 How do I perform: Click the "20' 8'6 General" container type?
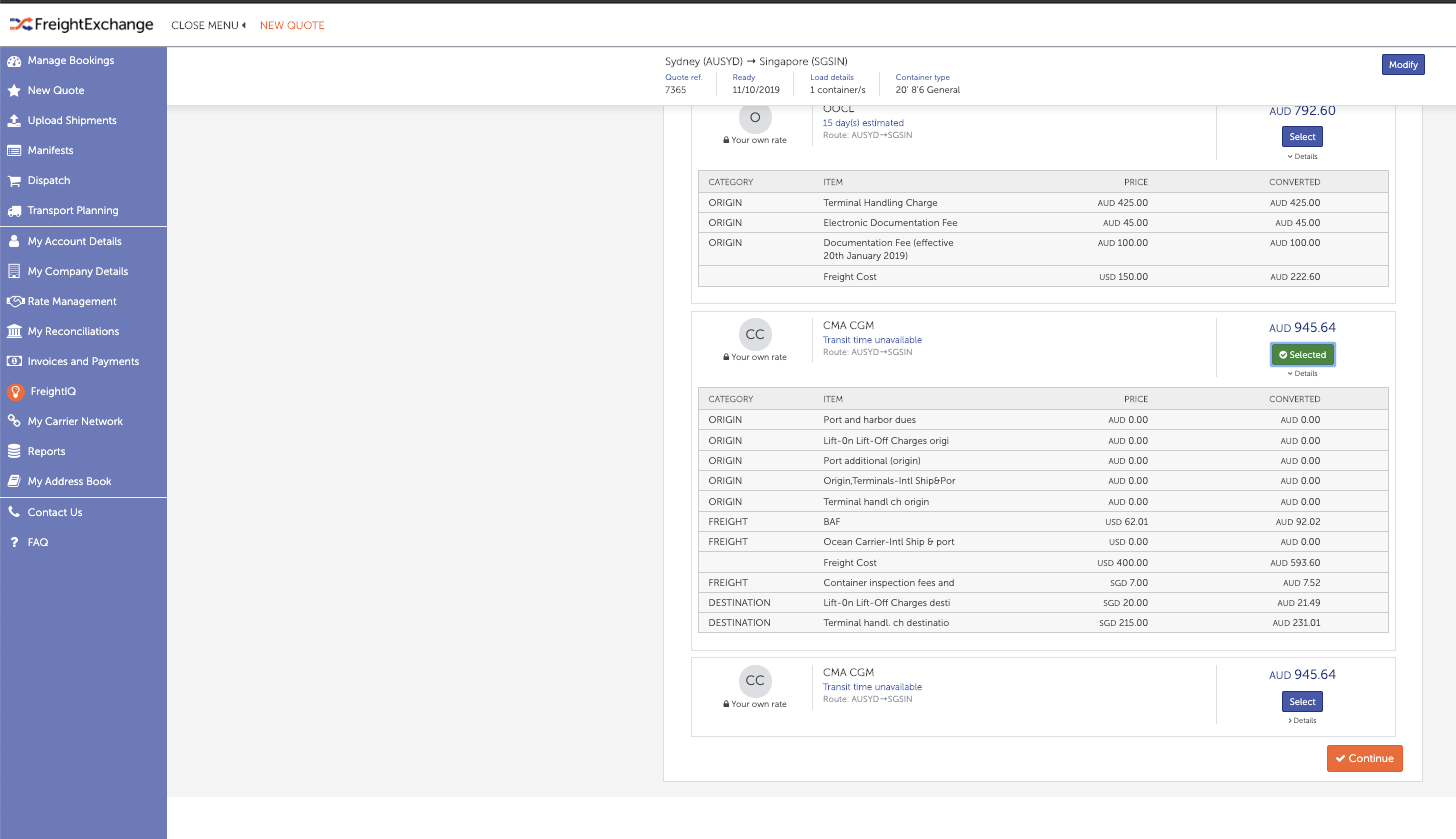(928, 90)
